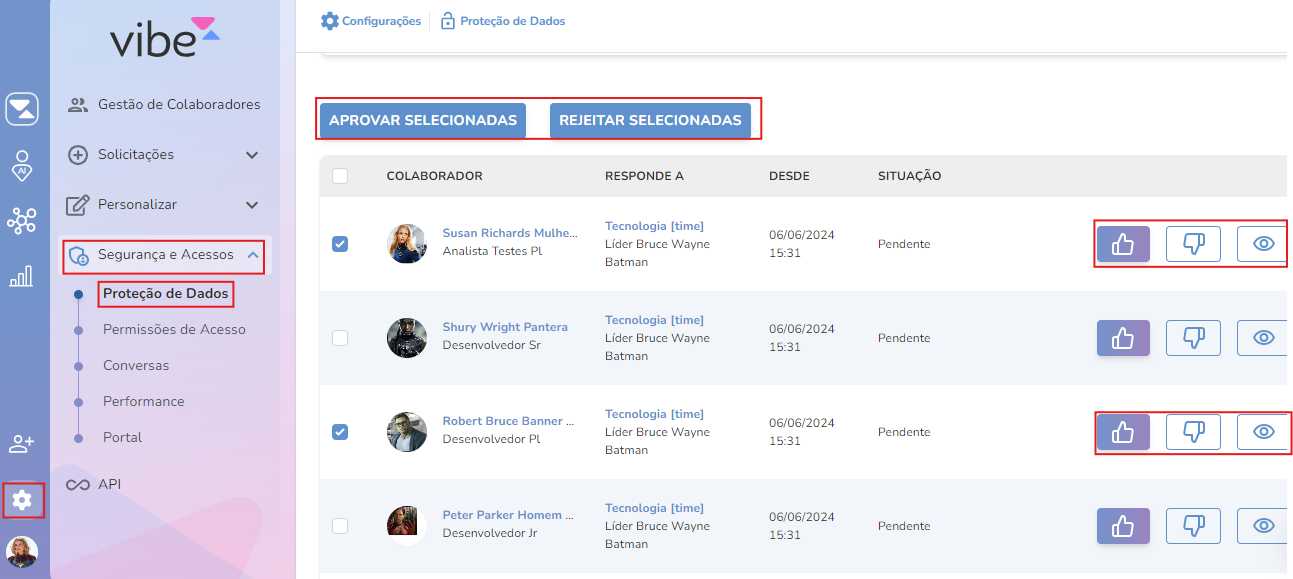This screenshot has height=579, width=1293.
Task: Uncheck the Susan Richards row checkbox
Action: (340, 244)
